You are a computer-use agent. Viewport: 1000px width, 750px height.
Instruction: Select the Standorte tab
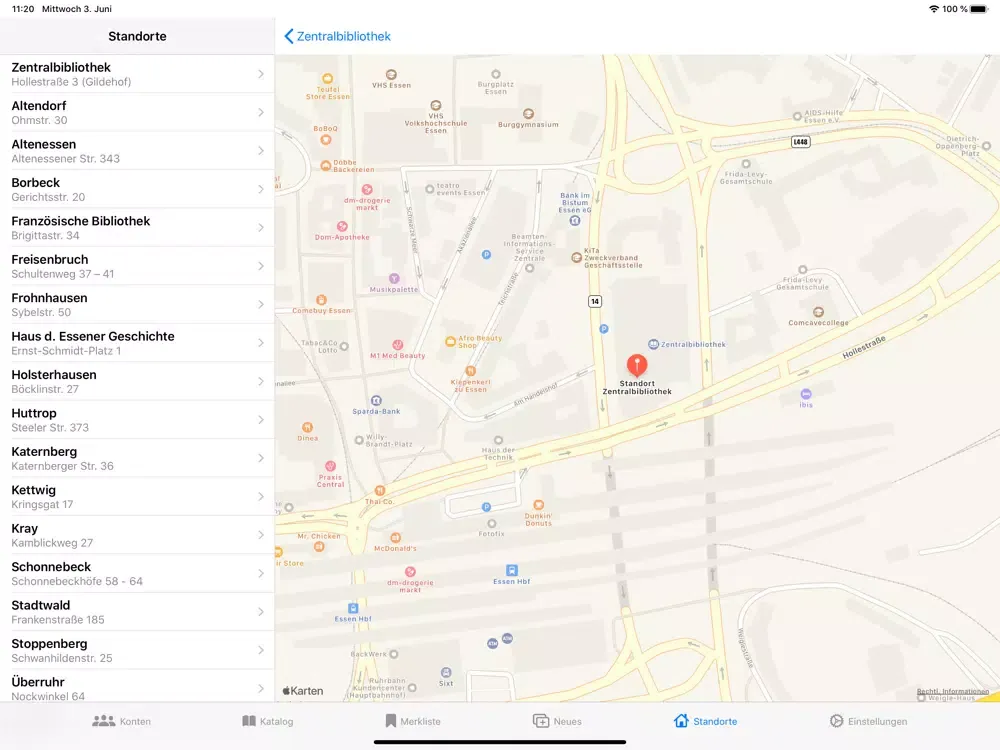[705, 721]
